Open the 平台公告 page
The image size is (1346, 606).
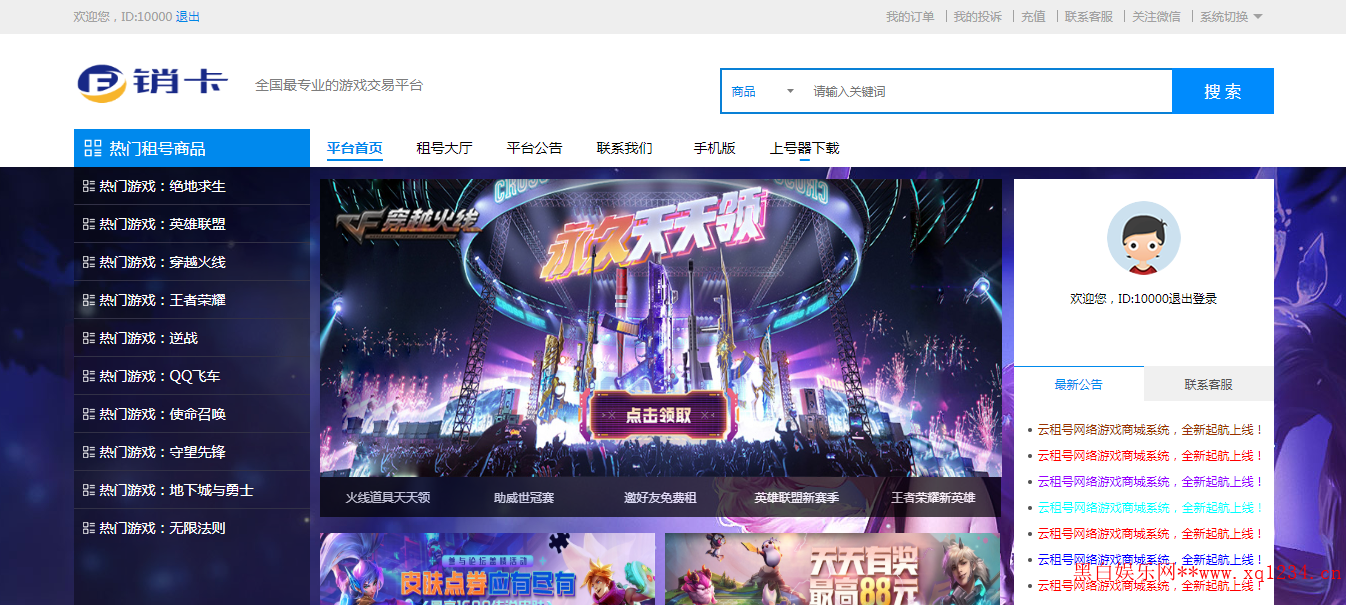535,148
